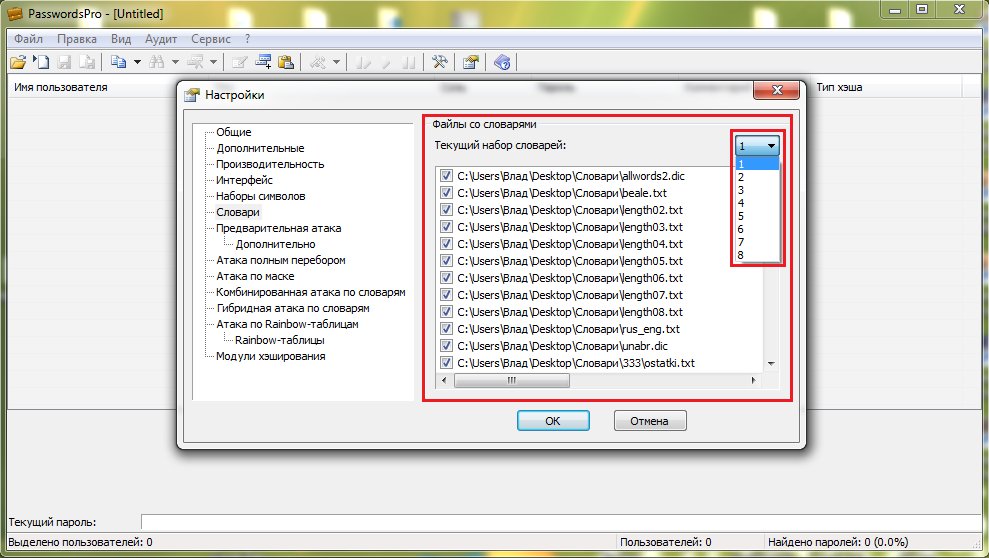Screen dimensions: 989x558
Task: Open the settings icon in the toolbar
Action: (469, 62)
